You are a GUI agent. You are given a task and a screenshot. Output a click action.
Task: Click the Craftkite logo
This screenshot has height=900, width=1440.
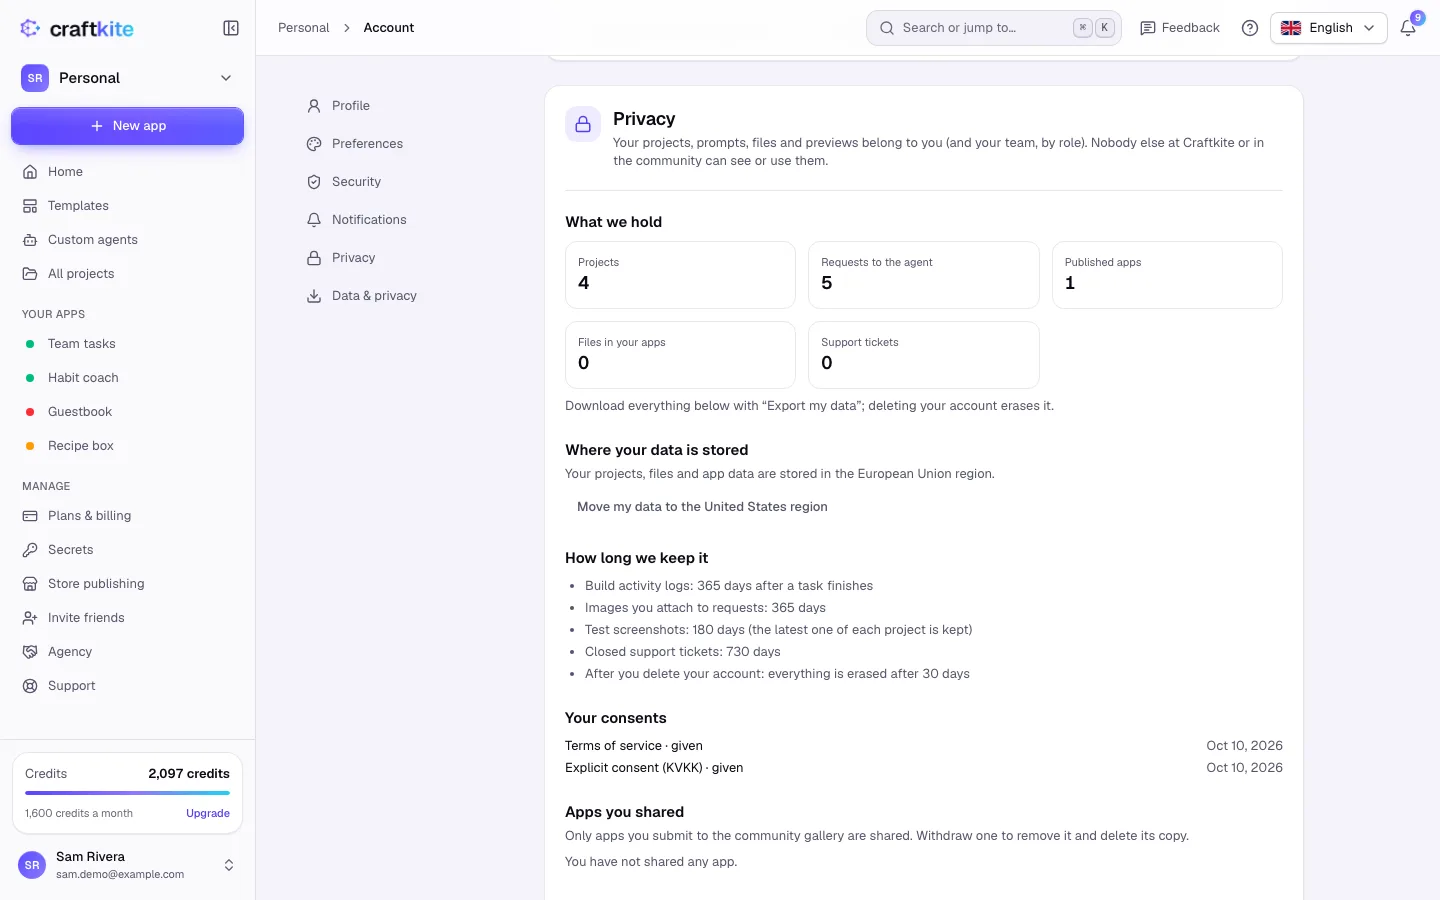[77, 29]
